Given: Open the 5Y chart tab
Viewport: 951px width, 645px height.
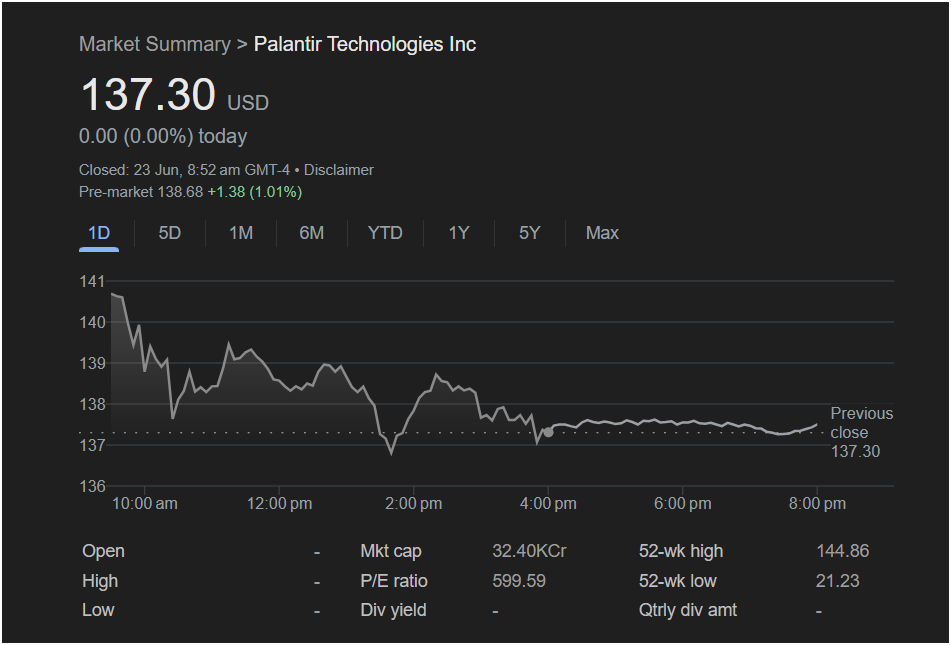Looking at the screenshot, I should (529, 233).
